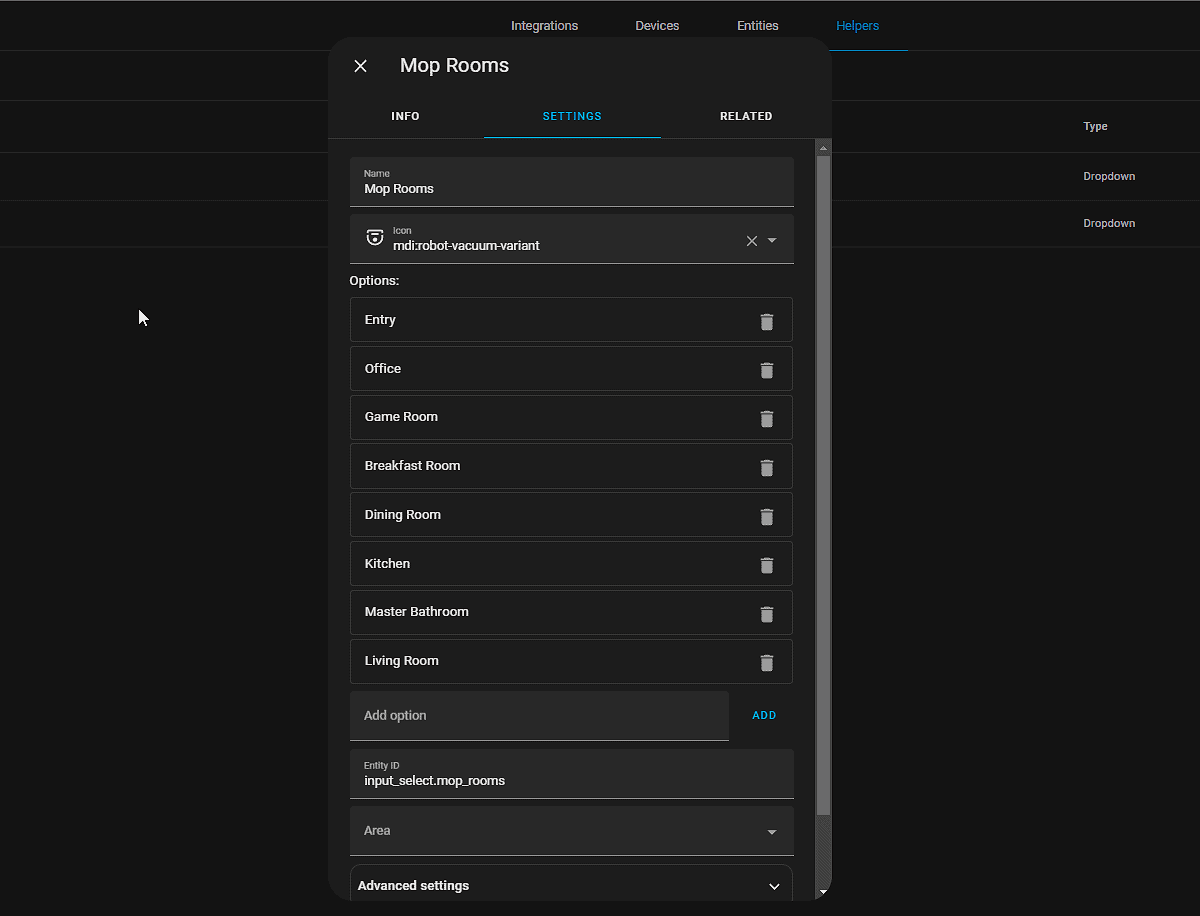Delete the Kitchen option

(x=767, y=566)
